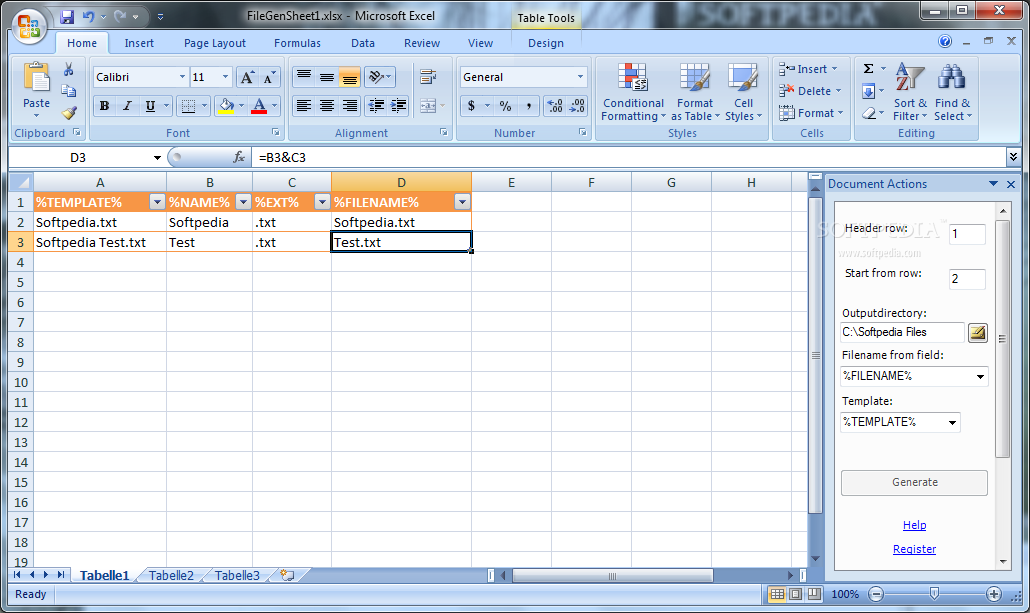Toggle Bottom Align for cell

pos(349,78)
